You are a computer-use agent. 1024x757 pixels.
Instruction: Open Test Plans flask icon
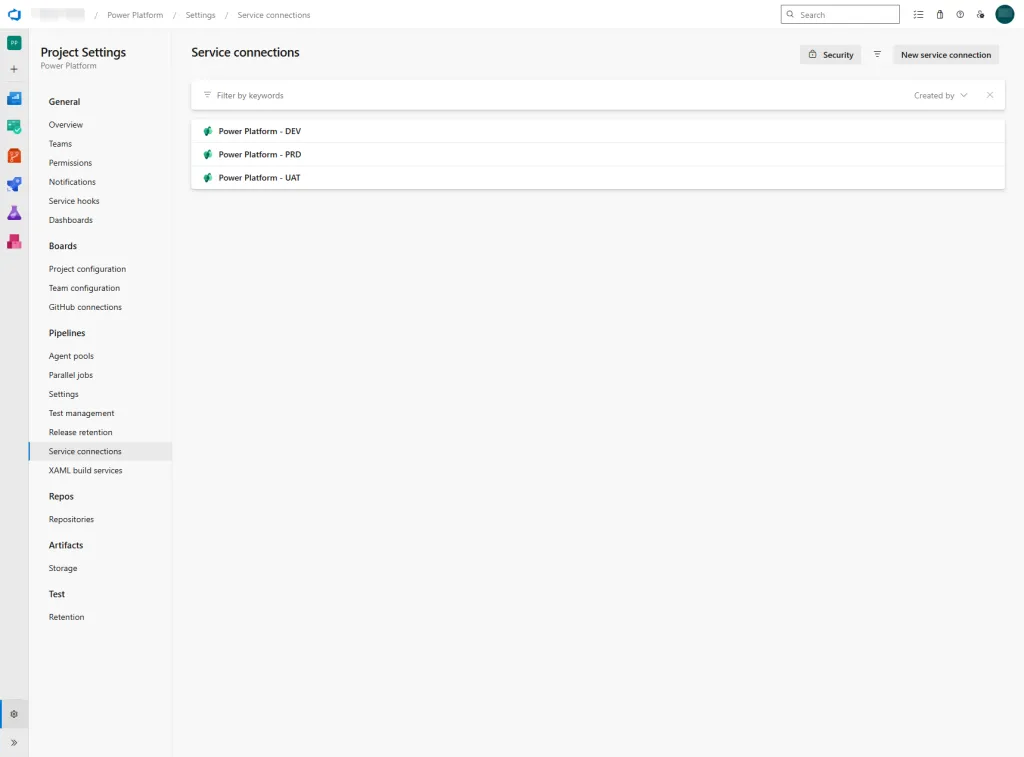coord(14,213)
